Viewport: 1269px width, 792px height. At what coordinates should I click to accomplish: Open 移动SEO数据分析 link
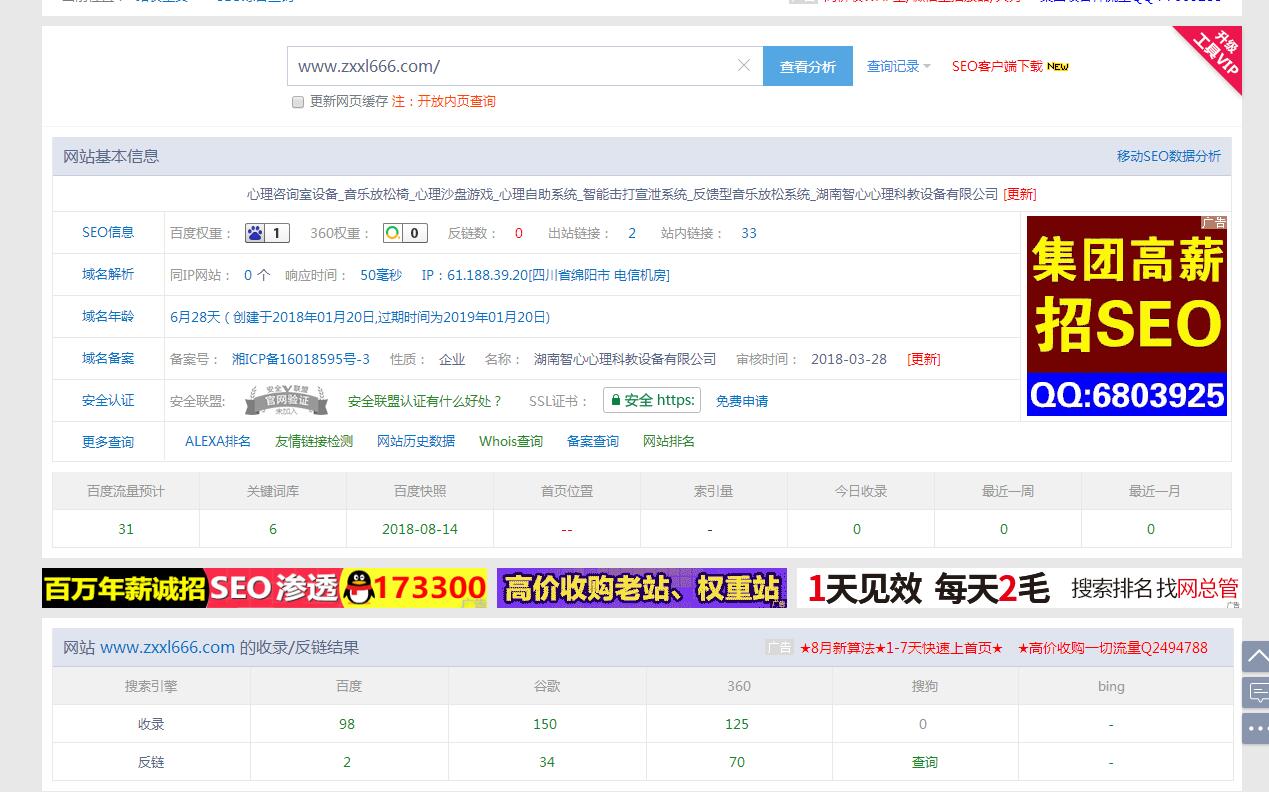point(1169,156)
